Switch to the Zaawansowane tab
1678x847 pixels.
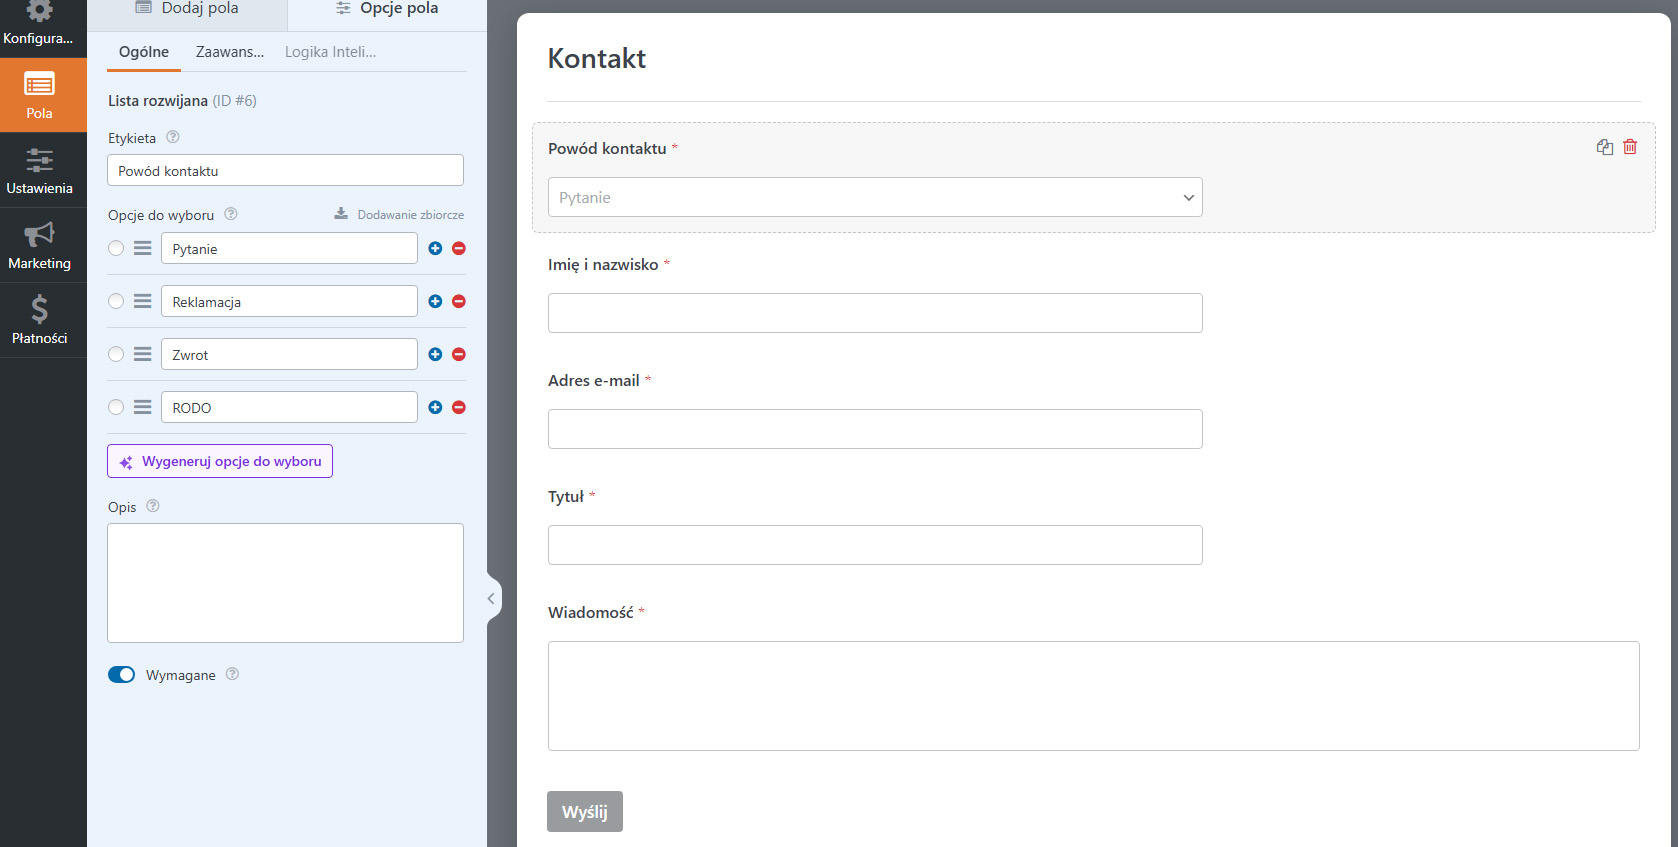[x=230, y=52]
